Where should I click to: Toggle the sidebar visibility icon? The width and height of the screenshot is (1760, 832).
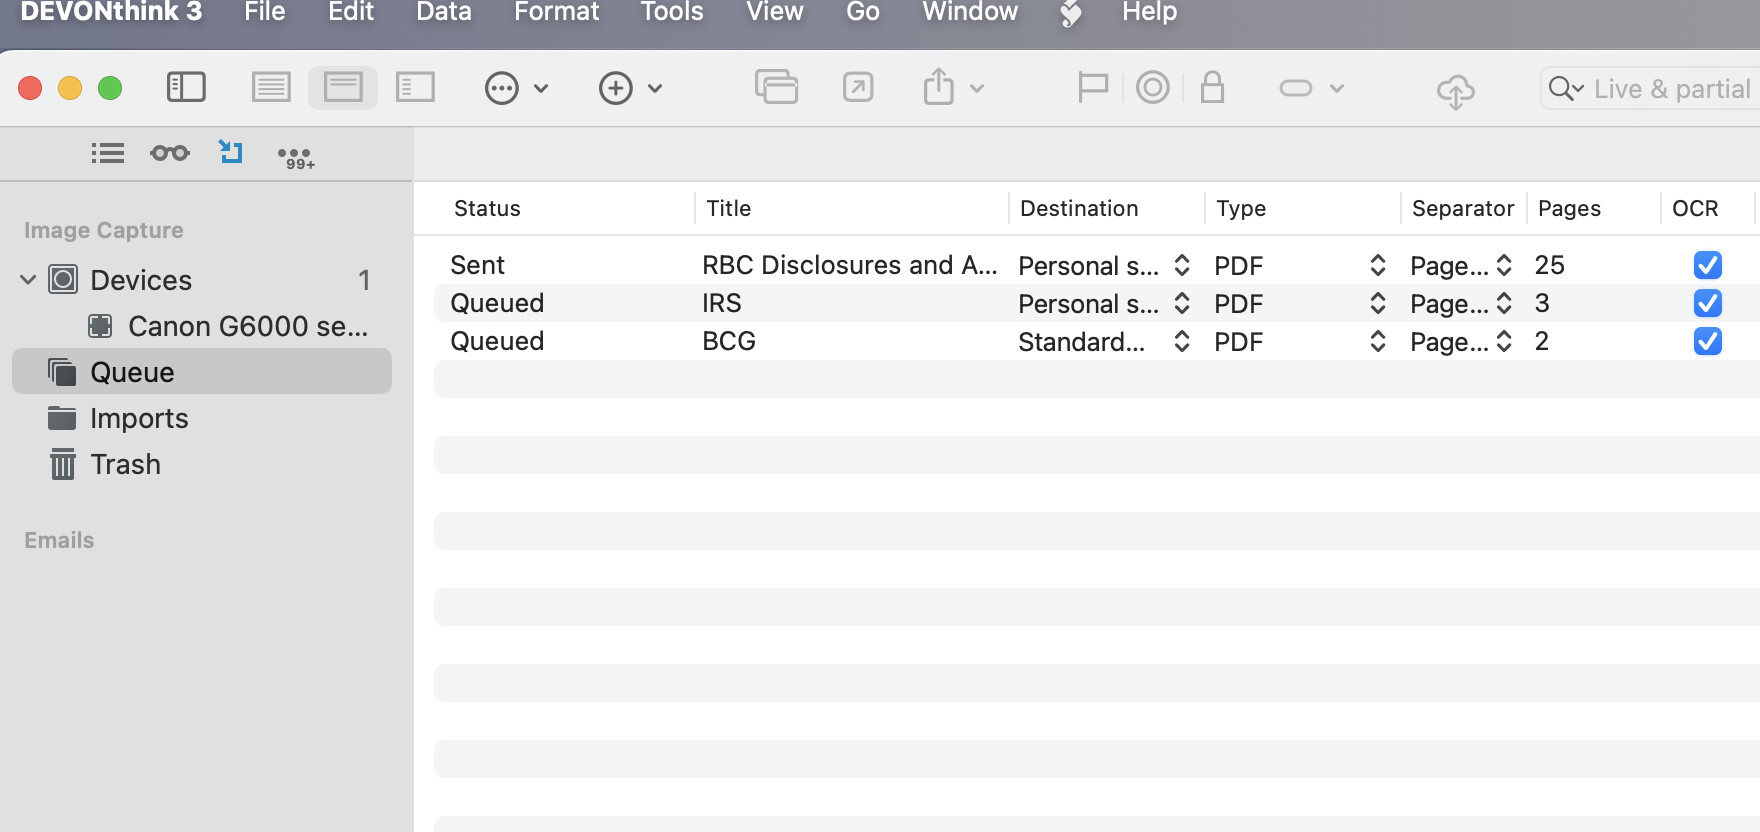(186, 88)
